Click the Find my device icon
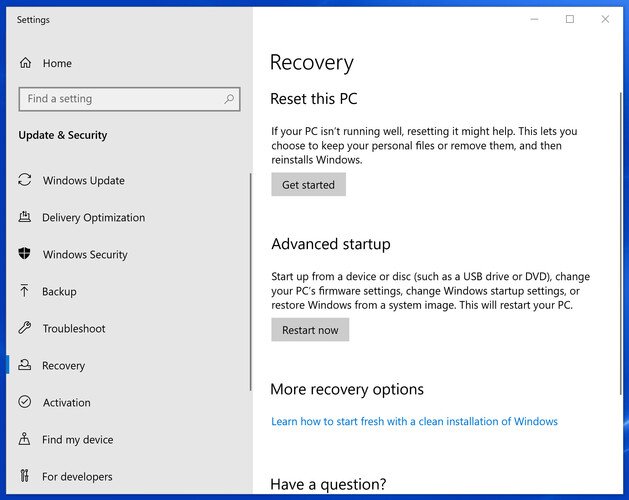 [x=24, y=439]
